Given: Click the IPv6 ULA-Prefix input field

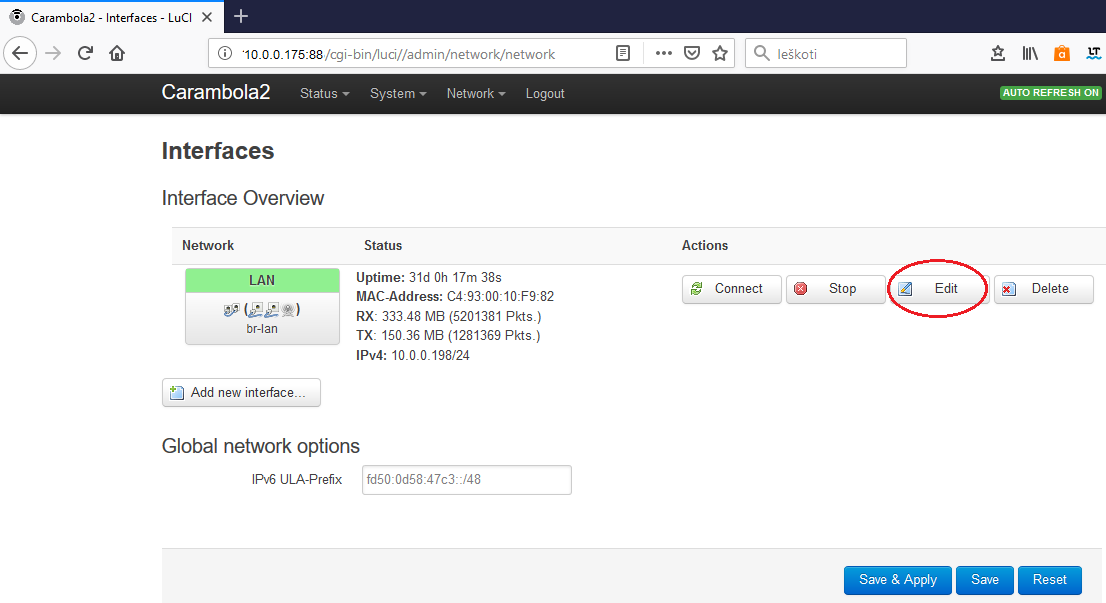Looking at the screenshot, I should [466, 480].
